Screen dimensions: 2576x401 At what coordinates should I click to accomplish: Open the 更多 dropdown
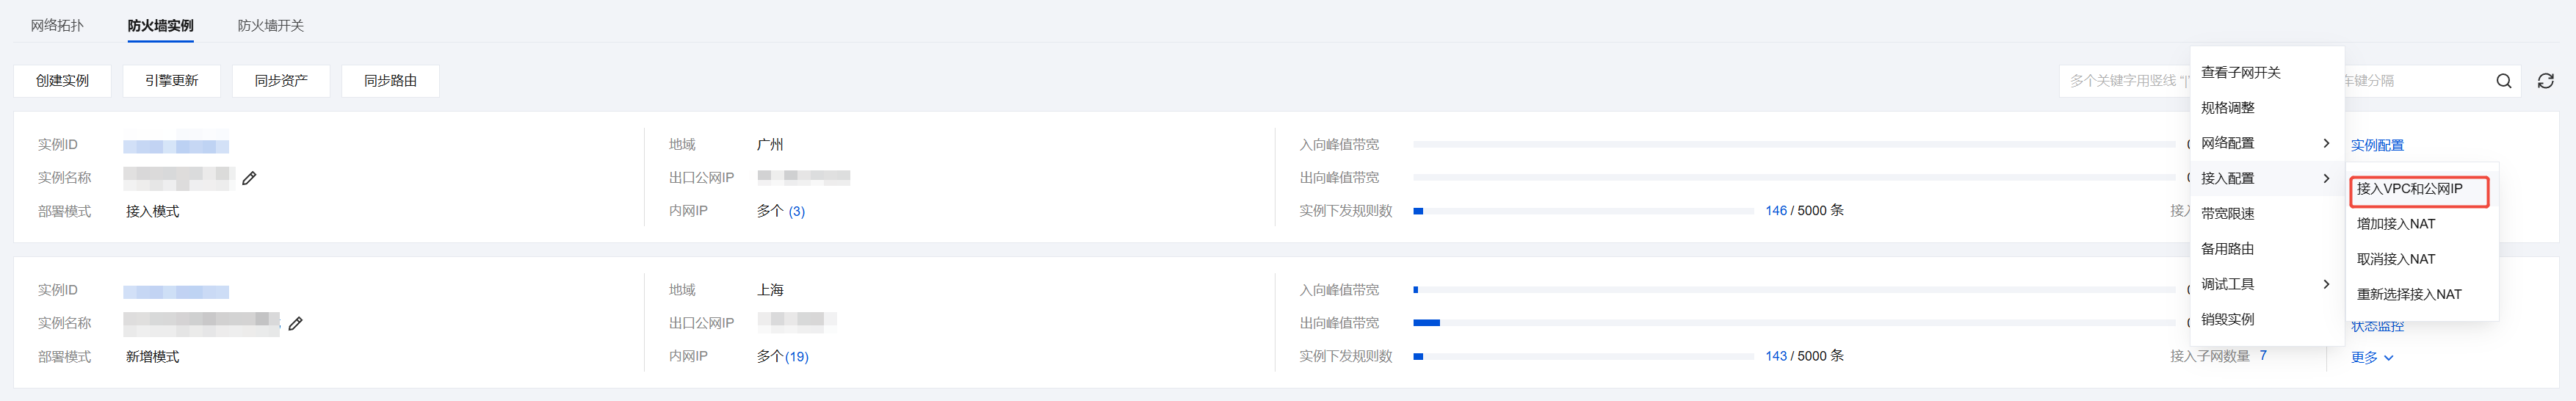pyautogui.click(x=2371, y=357)
